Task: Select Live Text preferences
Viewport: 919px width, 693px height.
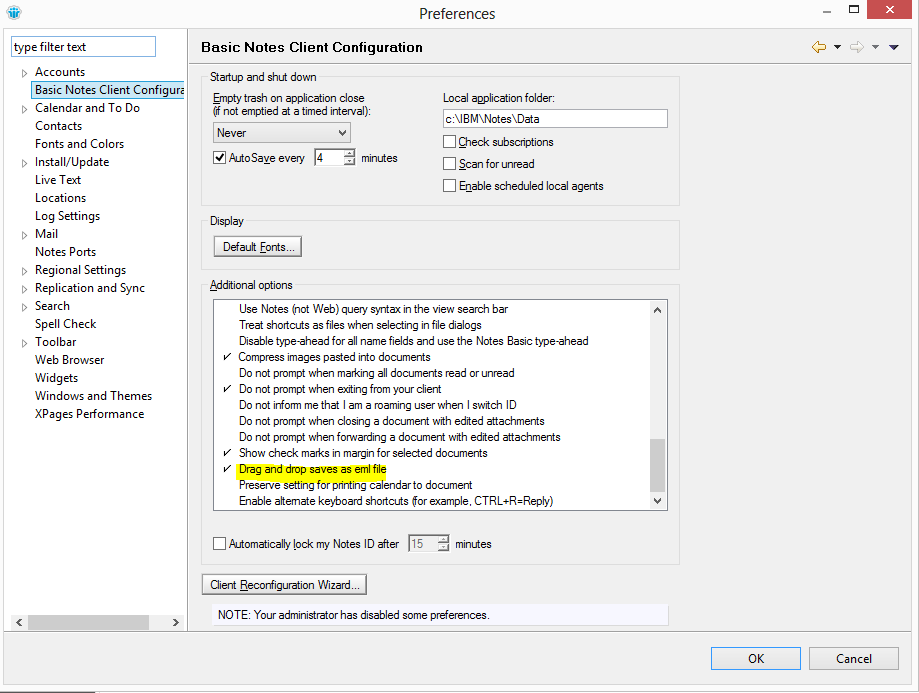Action: tap(58, 180)
